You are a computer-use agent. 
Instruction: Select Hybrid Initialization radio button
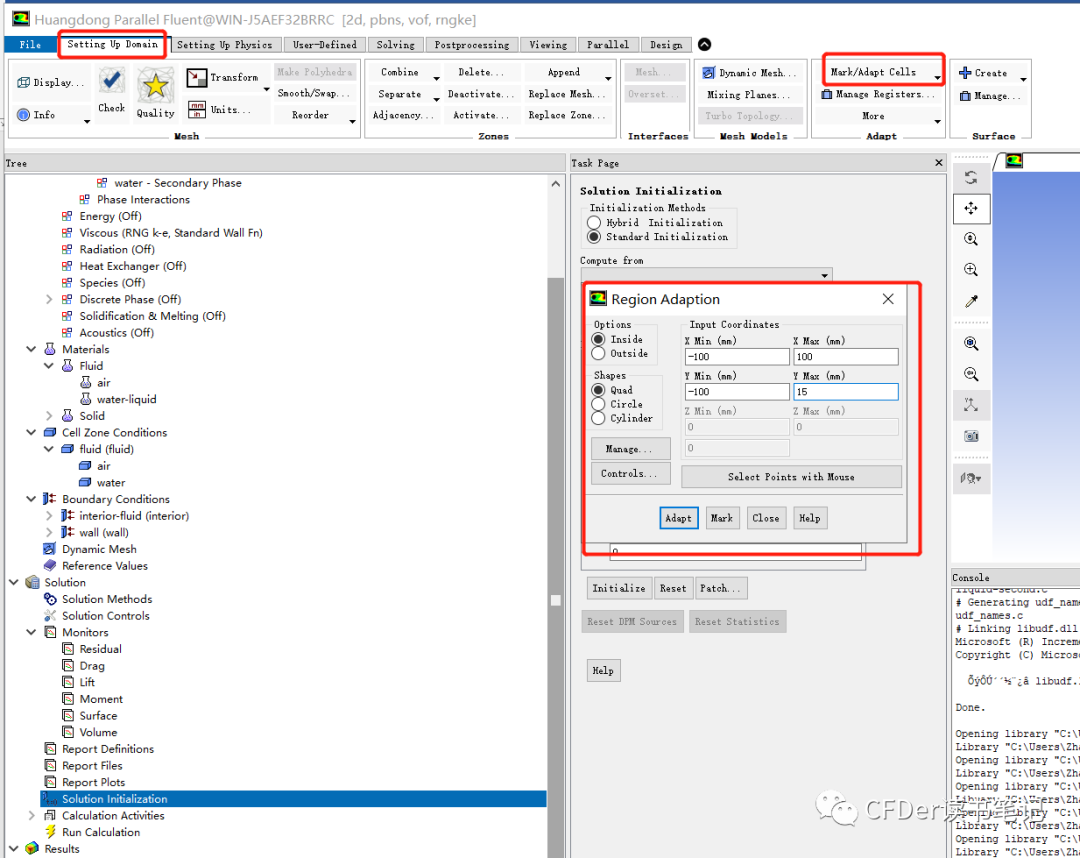(x=594, y=223)
